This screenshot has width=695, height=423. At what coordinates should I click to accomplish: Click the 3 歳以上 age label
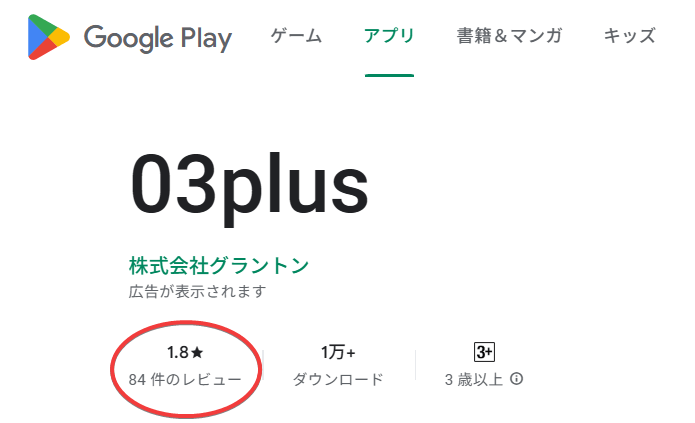pyautogui.click(x=476, y=380)
